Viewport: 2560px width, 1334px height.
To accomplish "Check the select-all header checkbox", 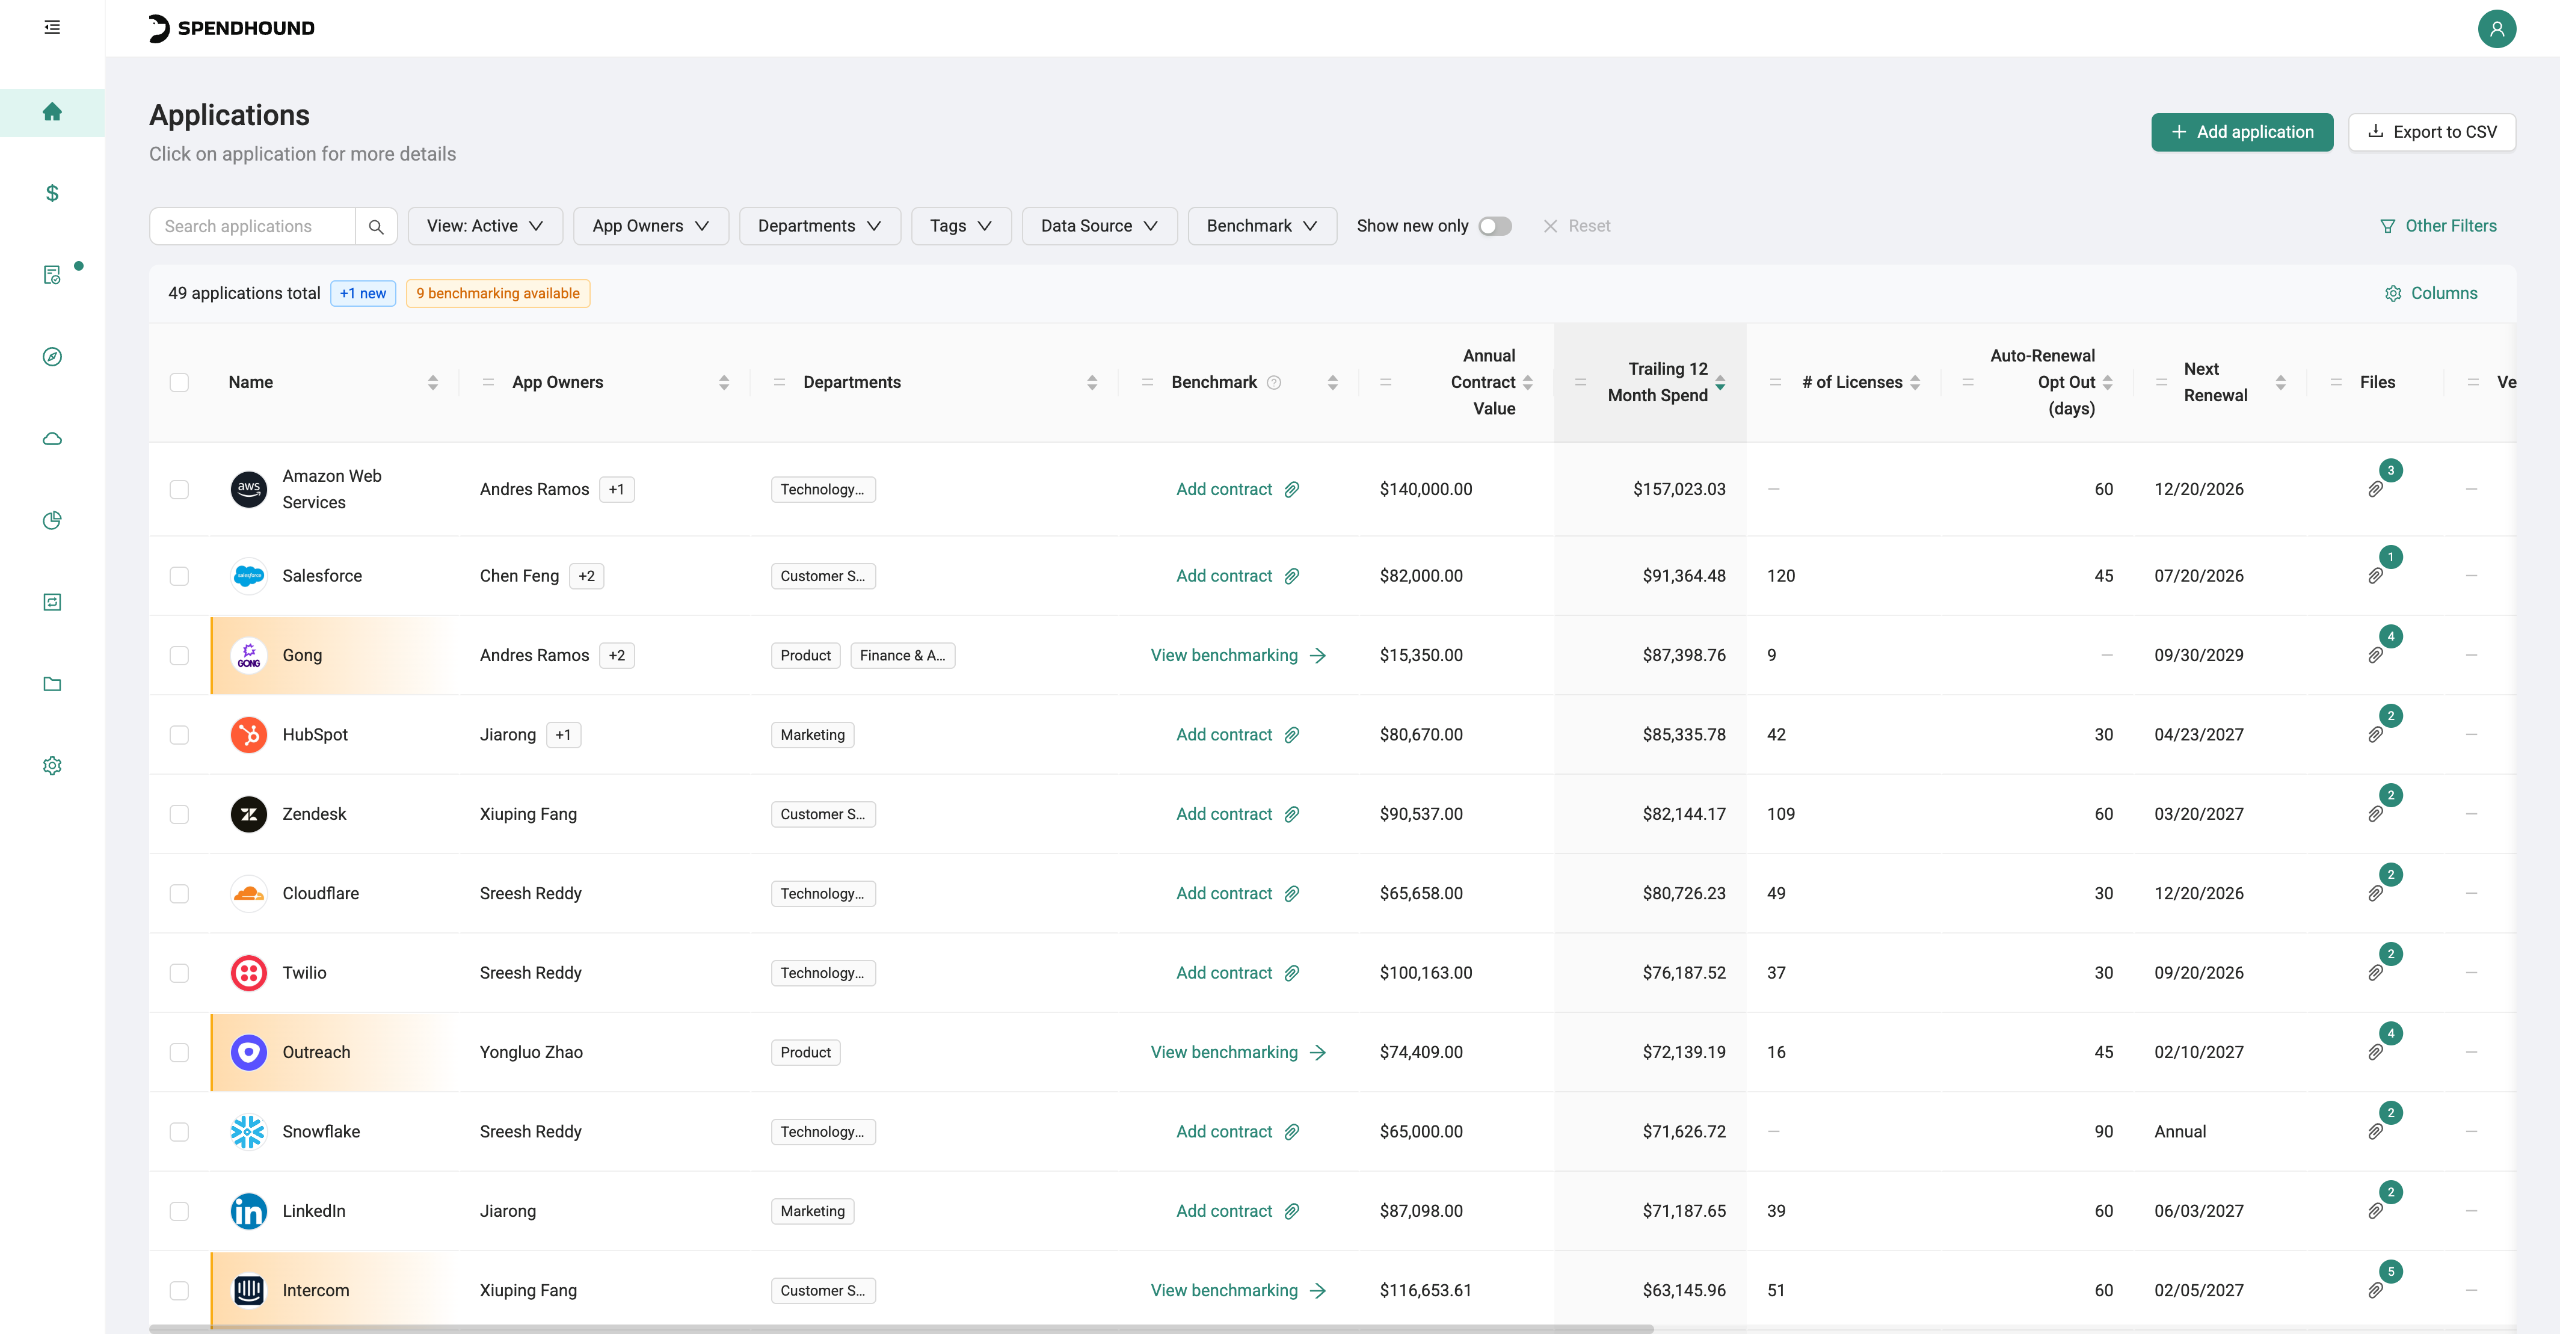I will tap(179, 383).
